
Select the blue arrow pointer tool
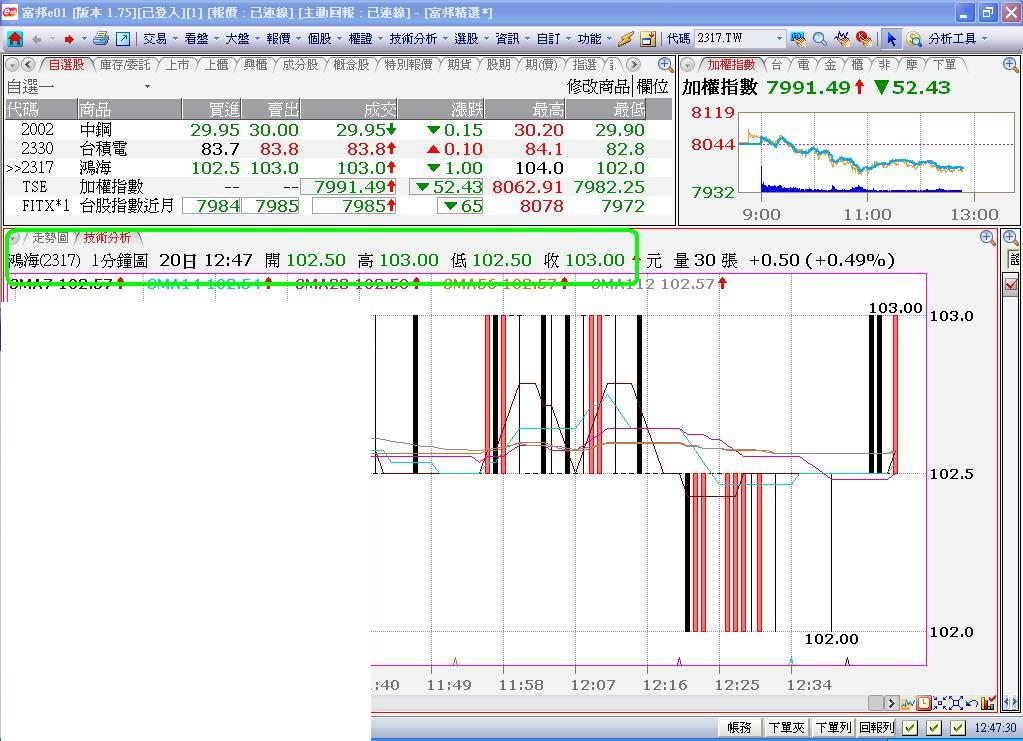pyautogui.click(x=891, y=39)
